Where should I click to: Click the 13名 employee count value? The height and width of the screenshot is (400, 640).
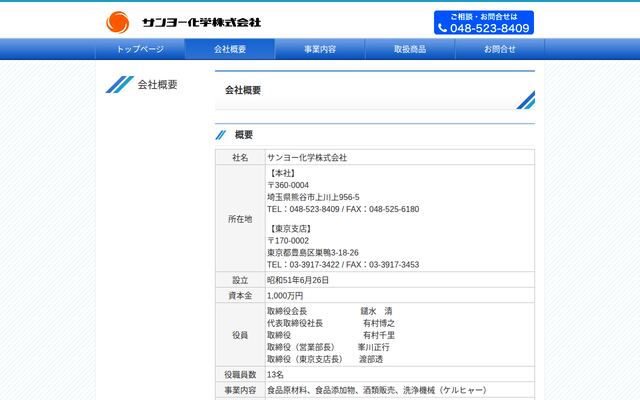point(276,374)
